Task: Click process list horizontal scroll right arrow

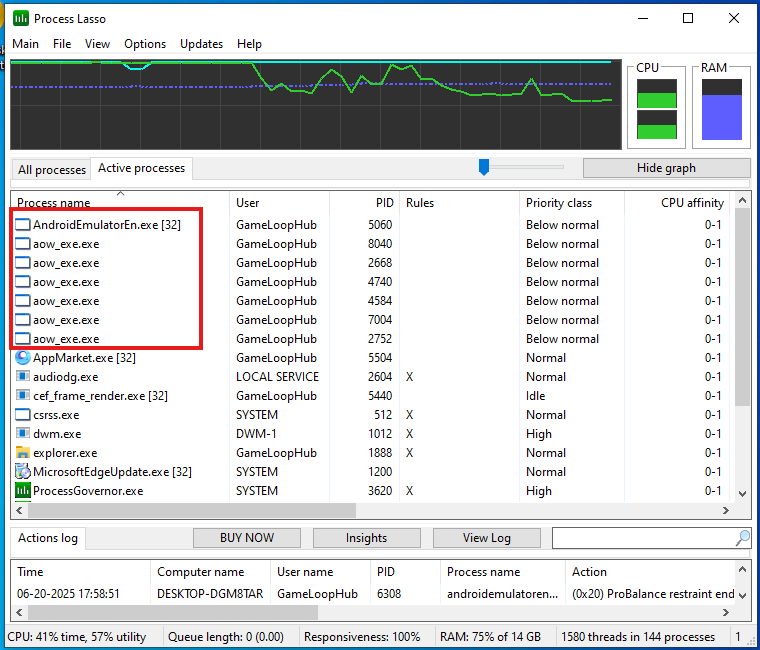Action: [726, 510]
